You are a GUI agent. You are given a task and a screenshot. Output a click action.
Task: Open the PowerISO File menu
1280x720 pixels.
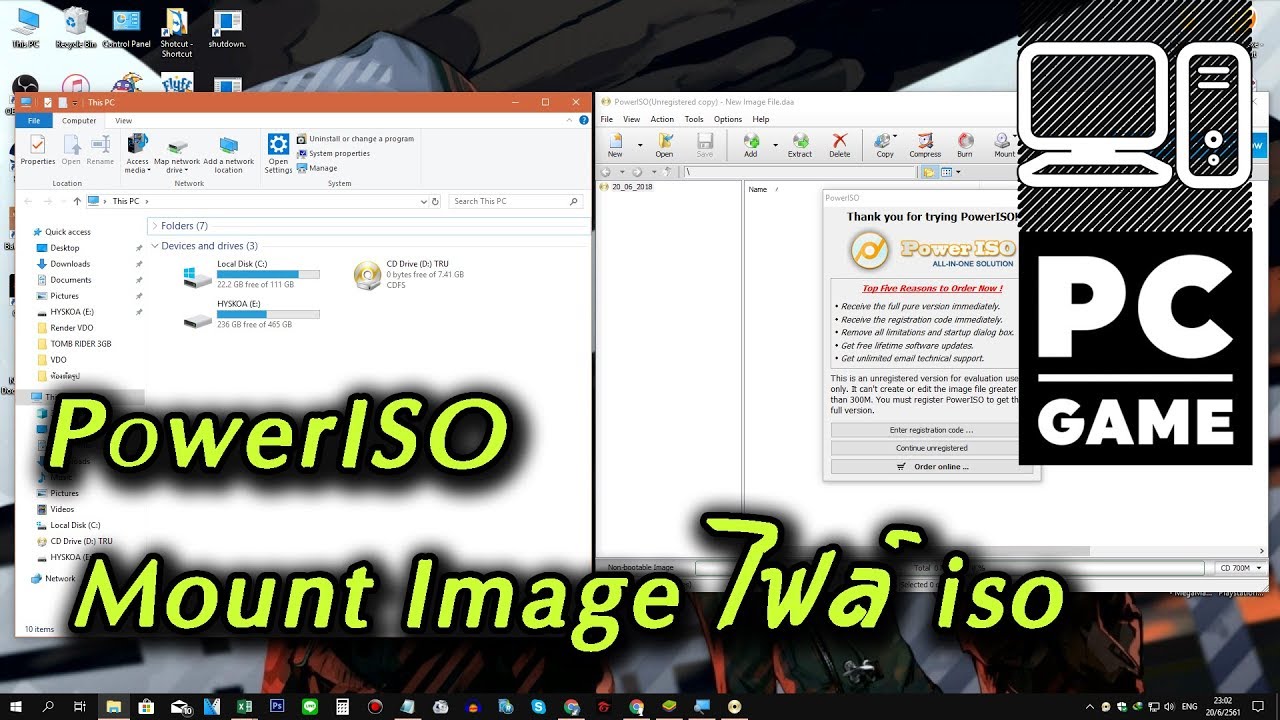(x=606, y=119)
